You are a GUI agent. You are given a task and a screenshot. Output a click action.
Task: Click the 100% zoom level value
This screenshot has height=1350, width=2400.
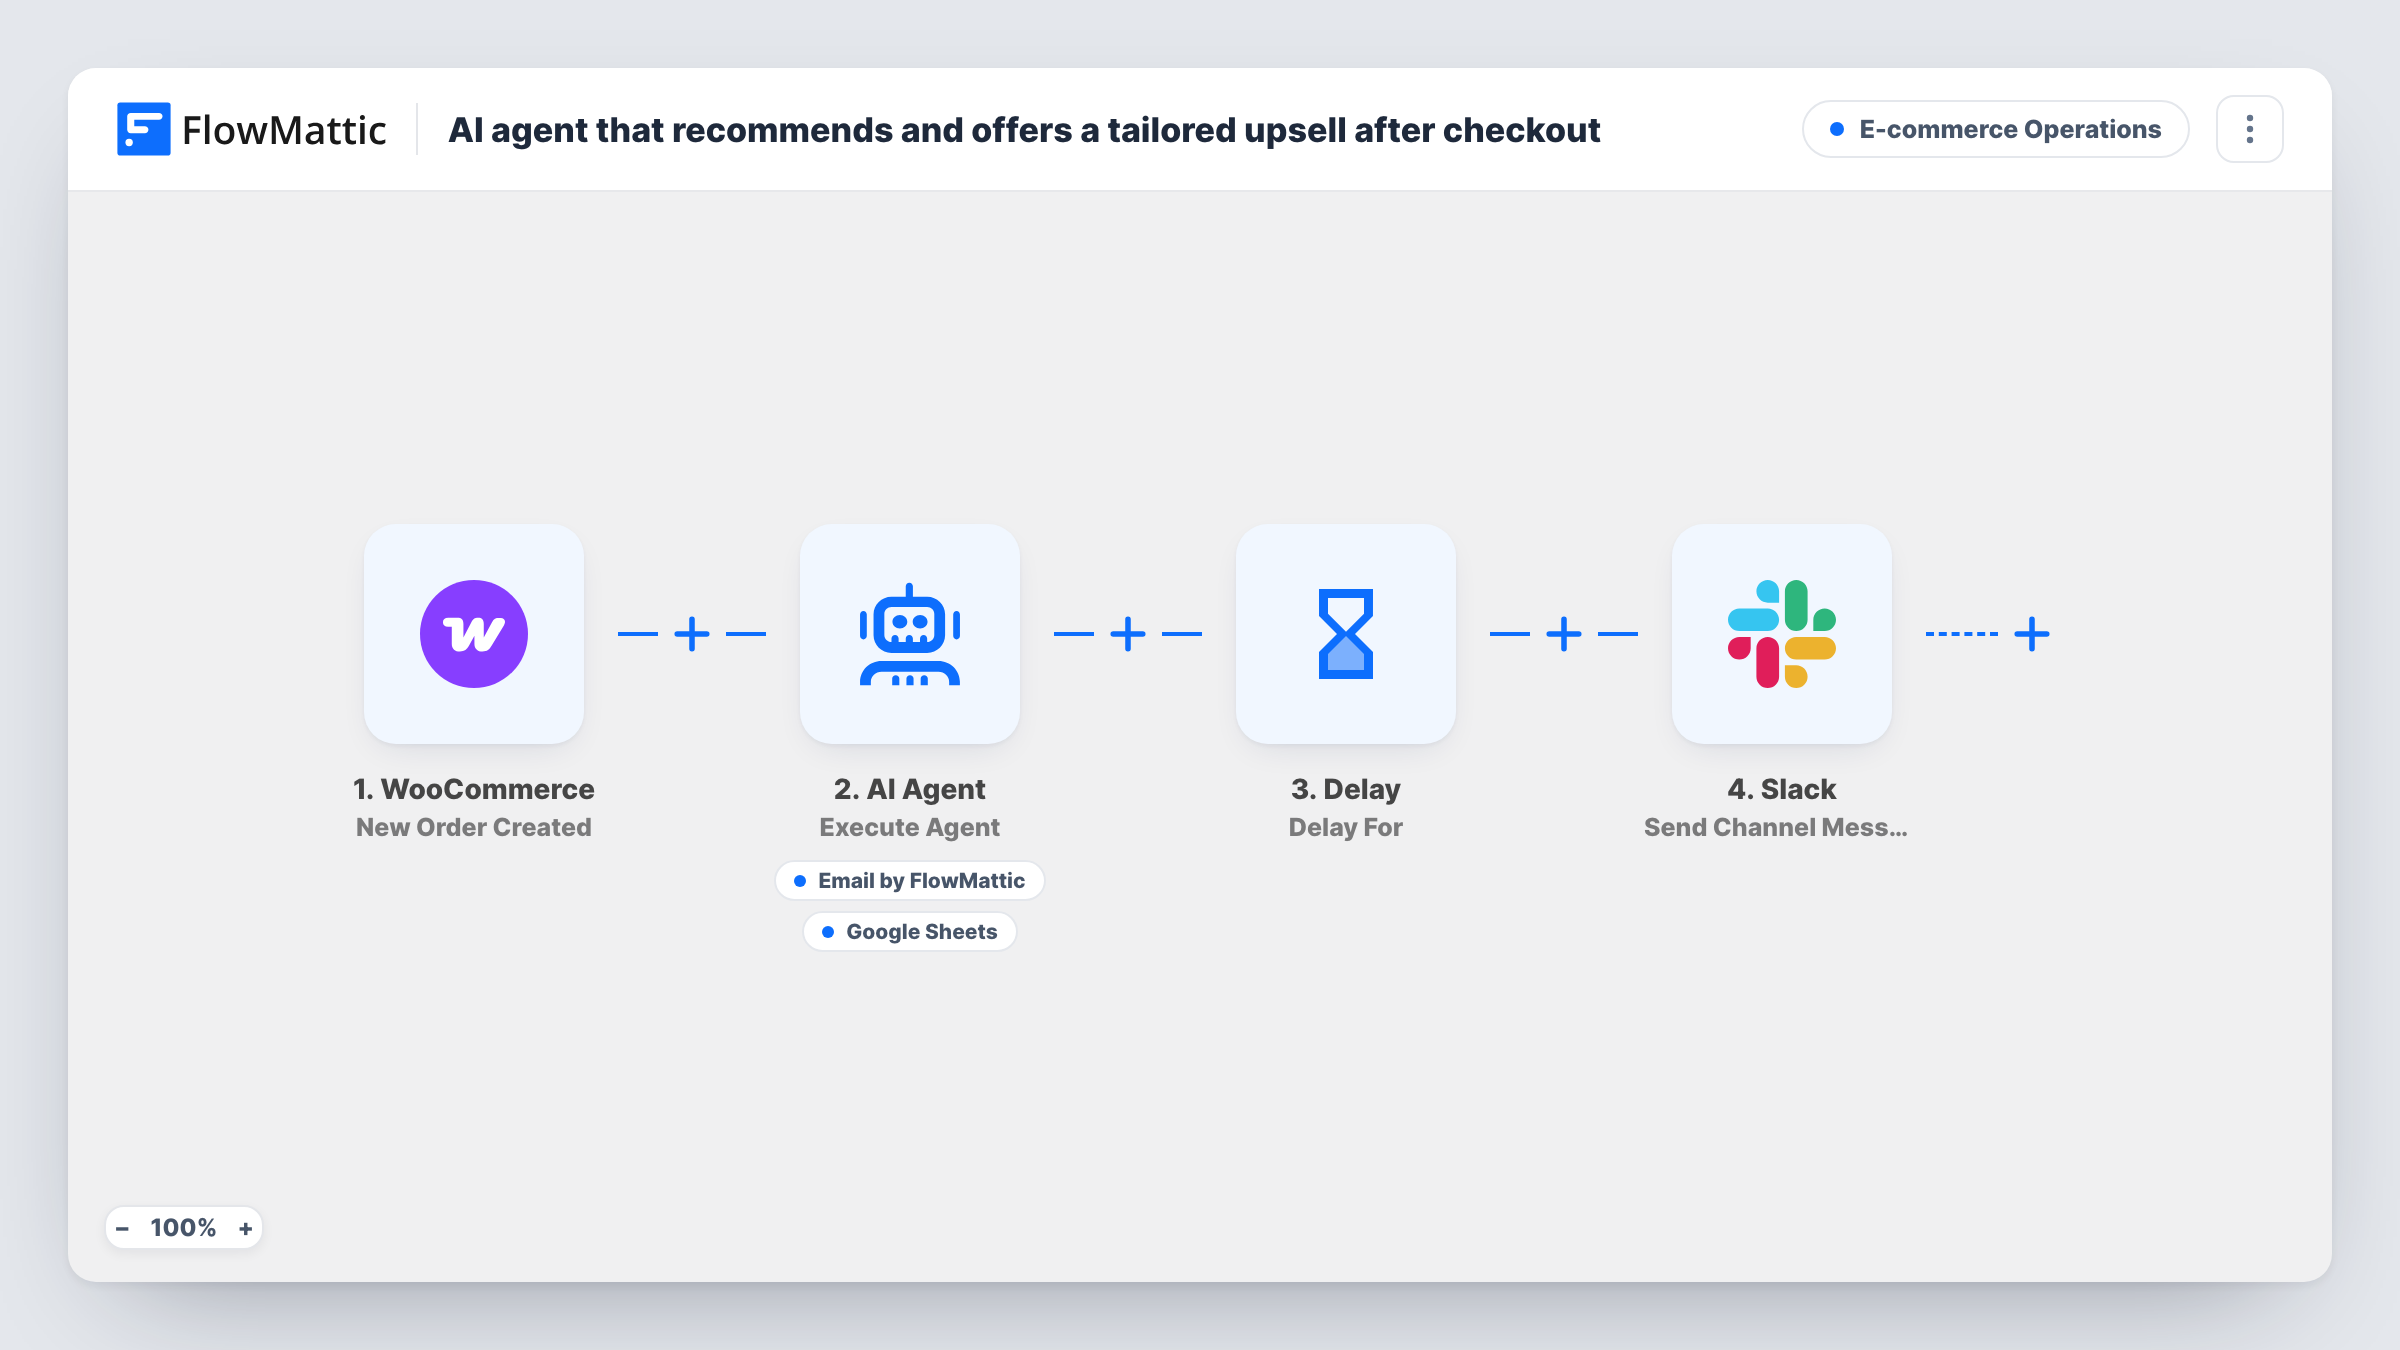[183, 1228]
